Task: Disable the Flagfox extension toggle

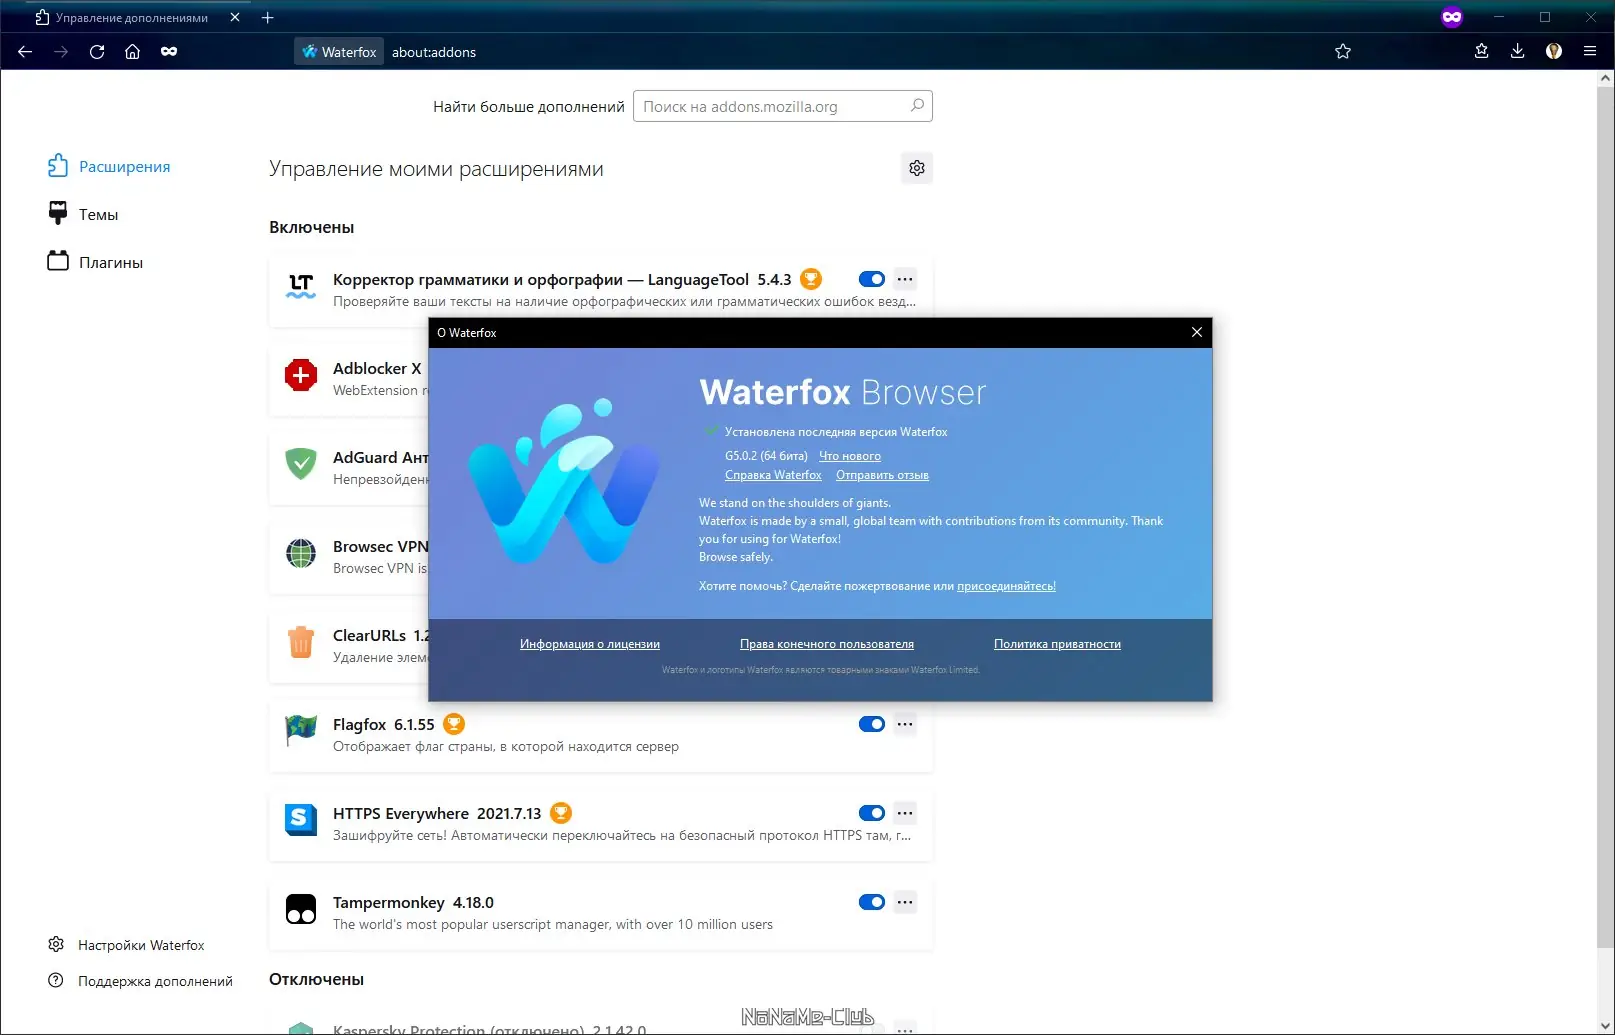Action: pos(872,724)
